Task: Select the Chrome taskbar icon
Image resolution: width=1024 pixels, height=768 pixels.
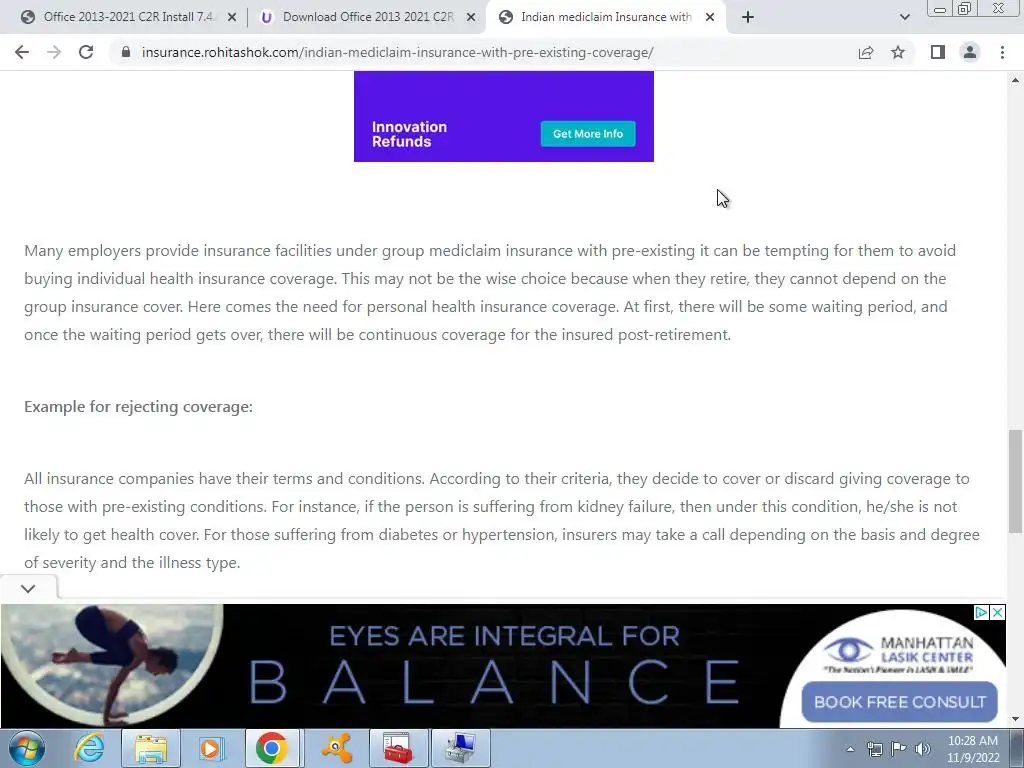Action: tap(272, 748)
